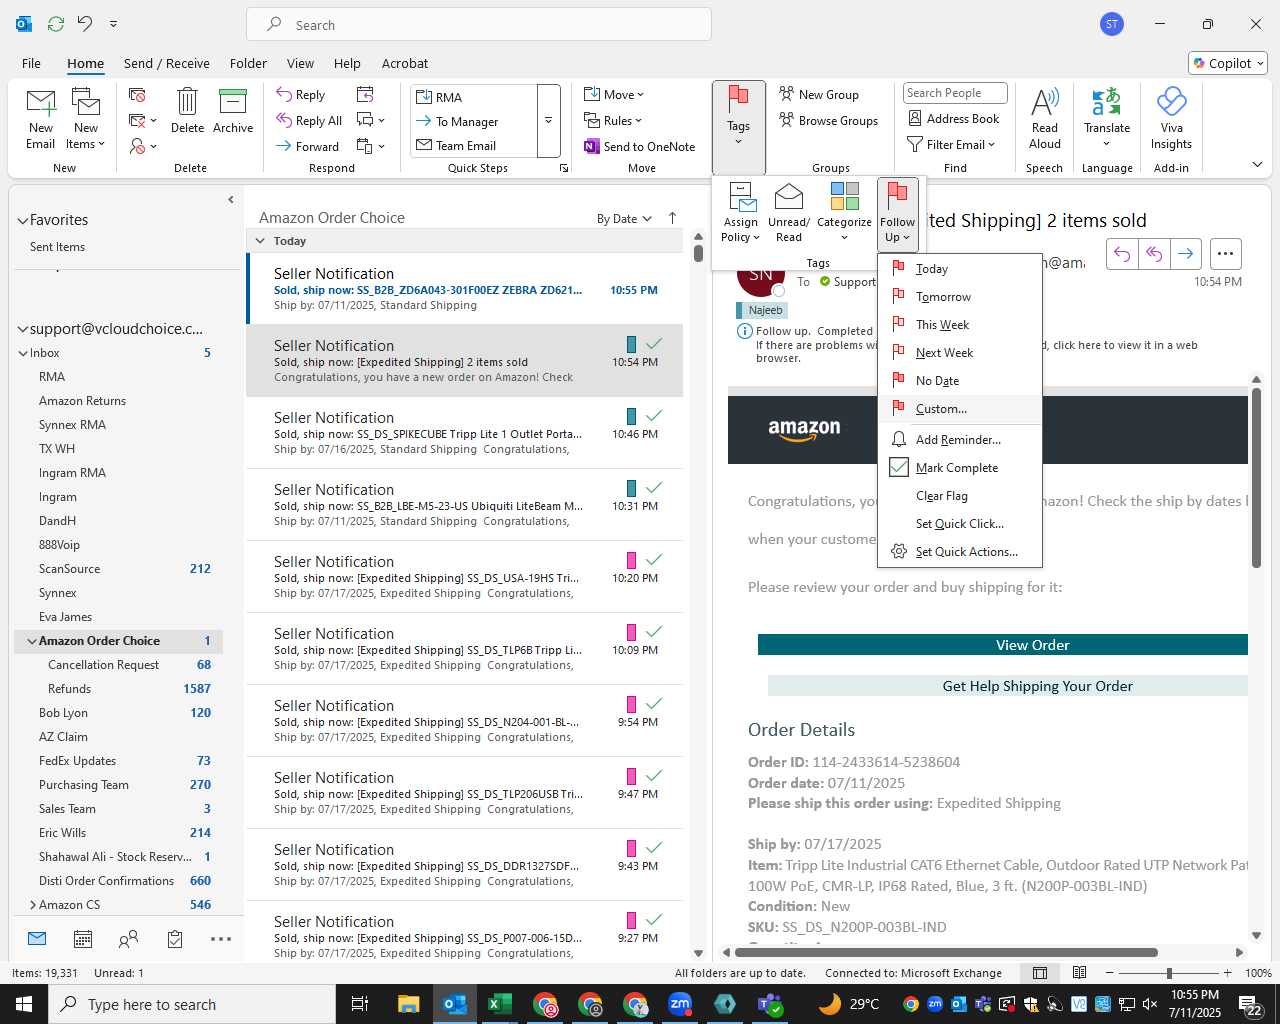Click the Address Book button
Image resolution: width=1280 pixels, height=1024 pixels.
953,119
